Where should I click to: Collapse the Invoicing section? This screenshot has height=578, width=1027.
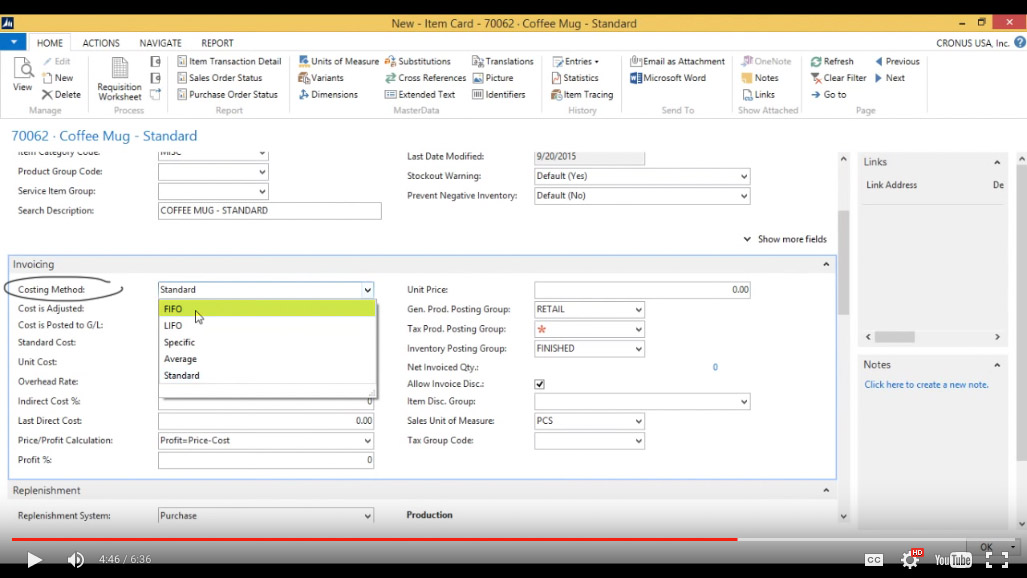[826, 264]
